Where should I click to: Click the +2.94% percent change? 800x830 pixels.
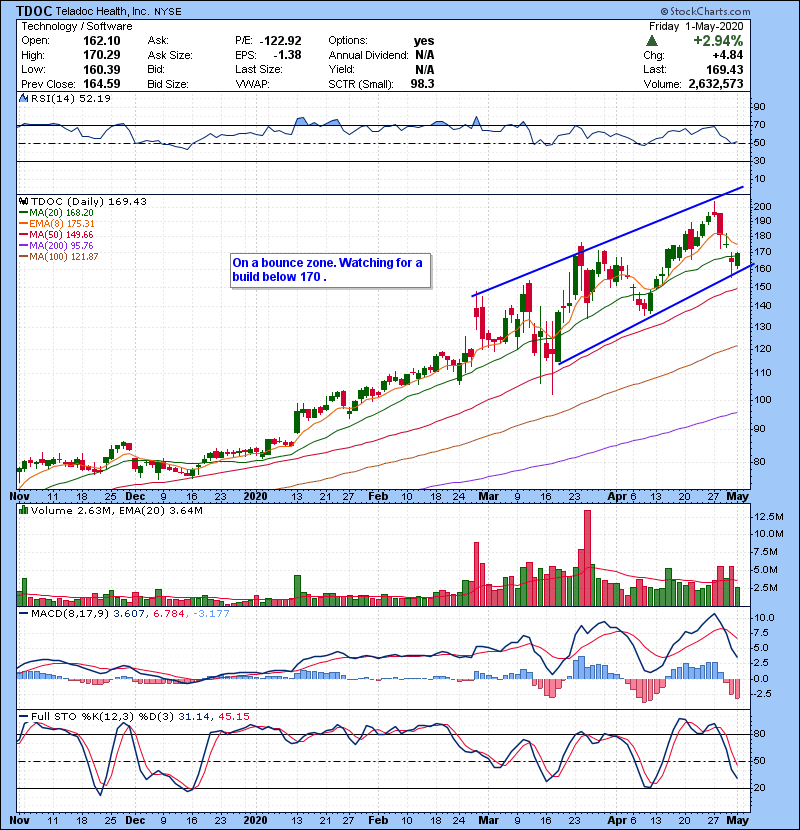[x=718, y=41]
